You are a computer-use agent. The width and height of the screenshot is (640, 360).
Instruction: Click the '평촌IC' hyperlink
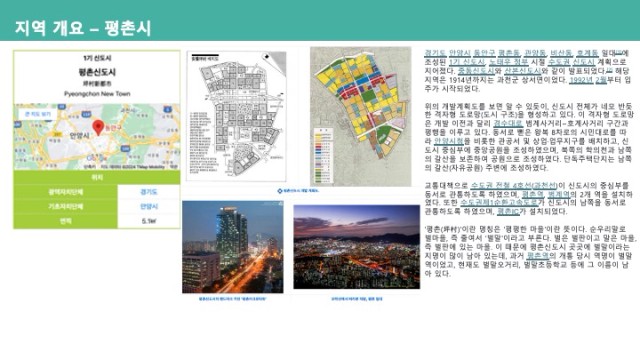[x=508, y=211]
